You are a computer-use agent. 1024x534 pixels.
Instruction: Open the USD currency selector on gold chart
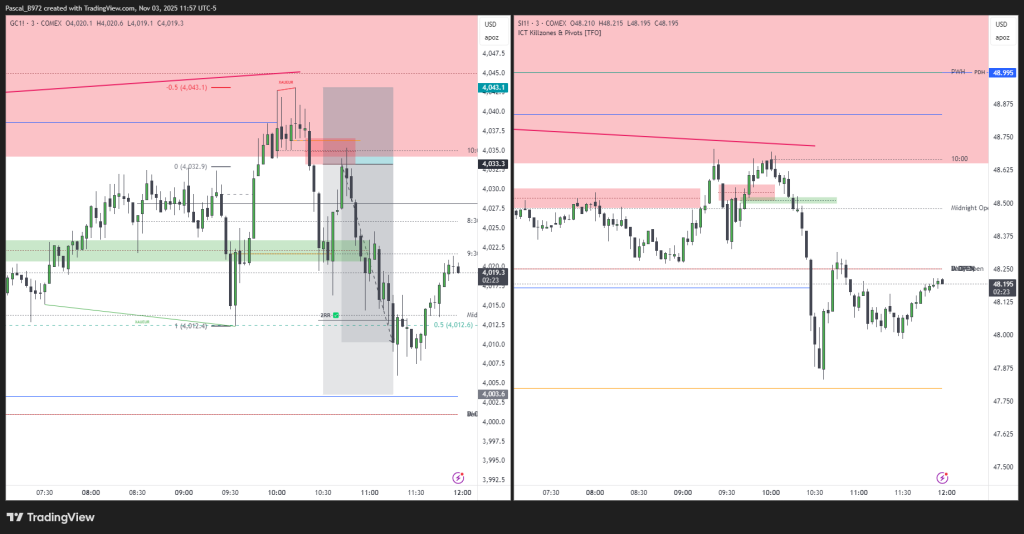tap(490, 24)
